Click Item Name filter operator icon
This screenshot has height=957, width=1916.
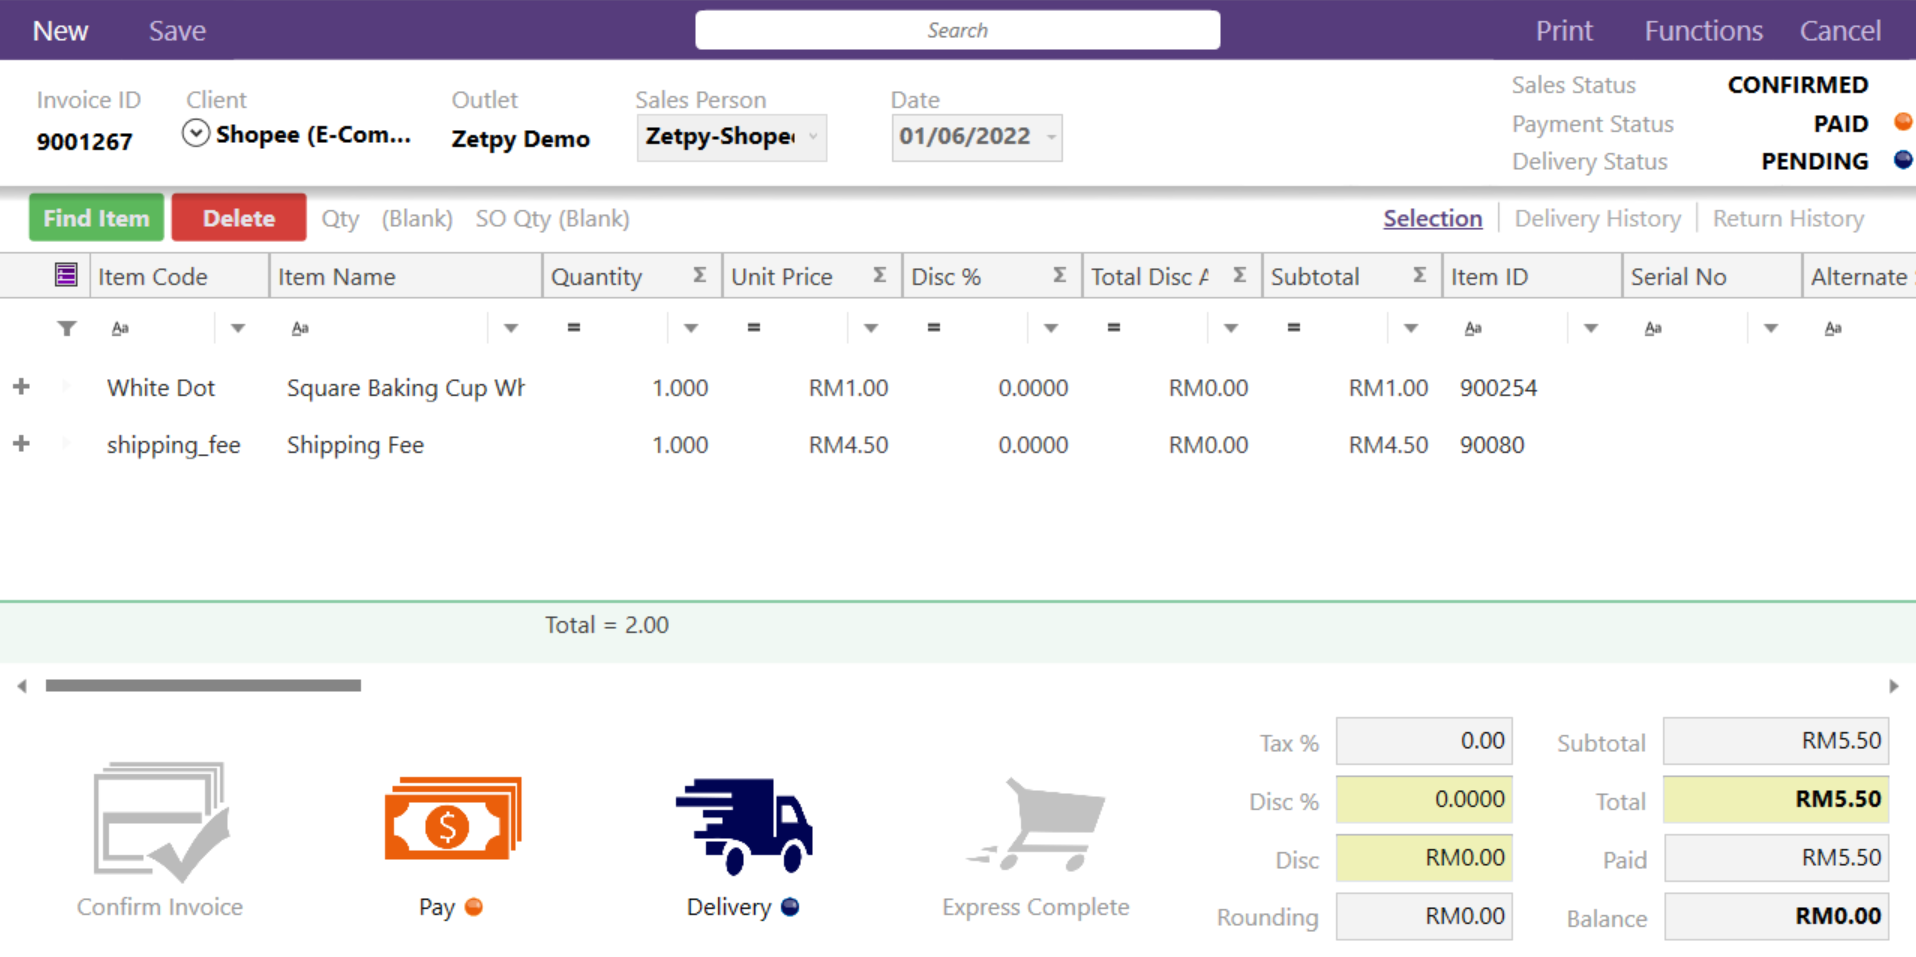(300, 328)
